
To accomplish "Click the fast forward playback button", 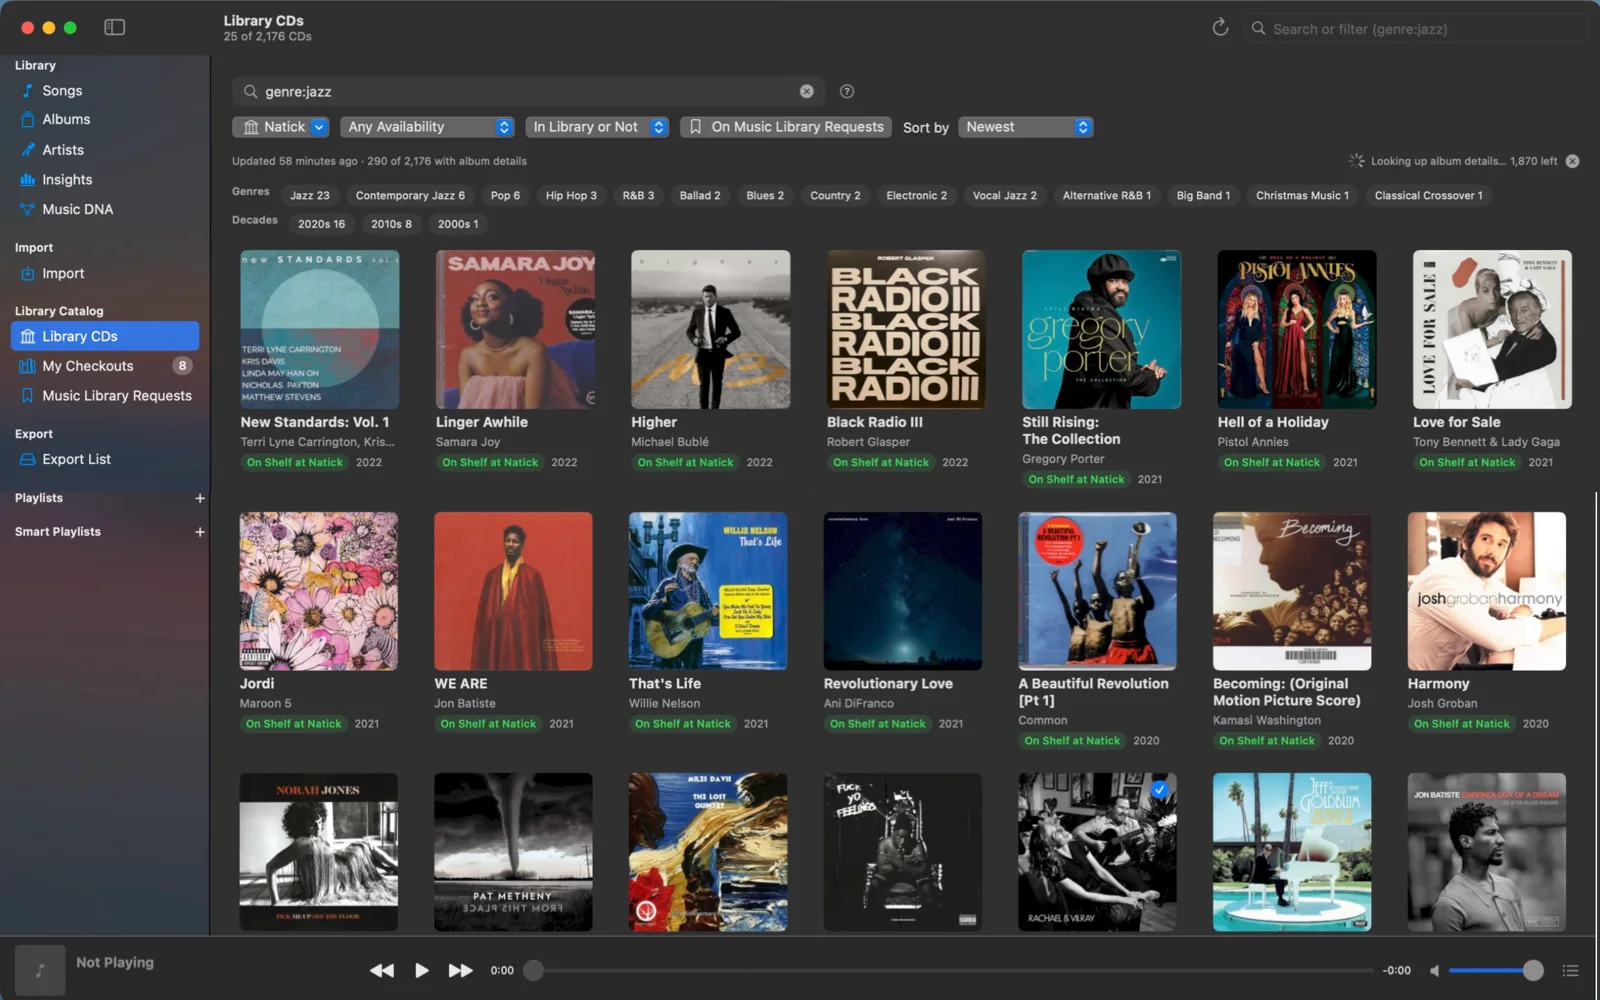I will (460, 970).
